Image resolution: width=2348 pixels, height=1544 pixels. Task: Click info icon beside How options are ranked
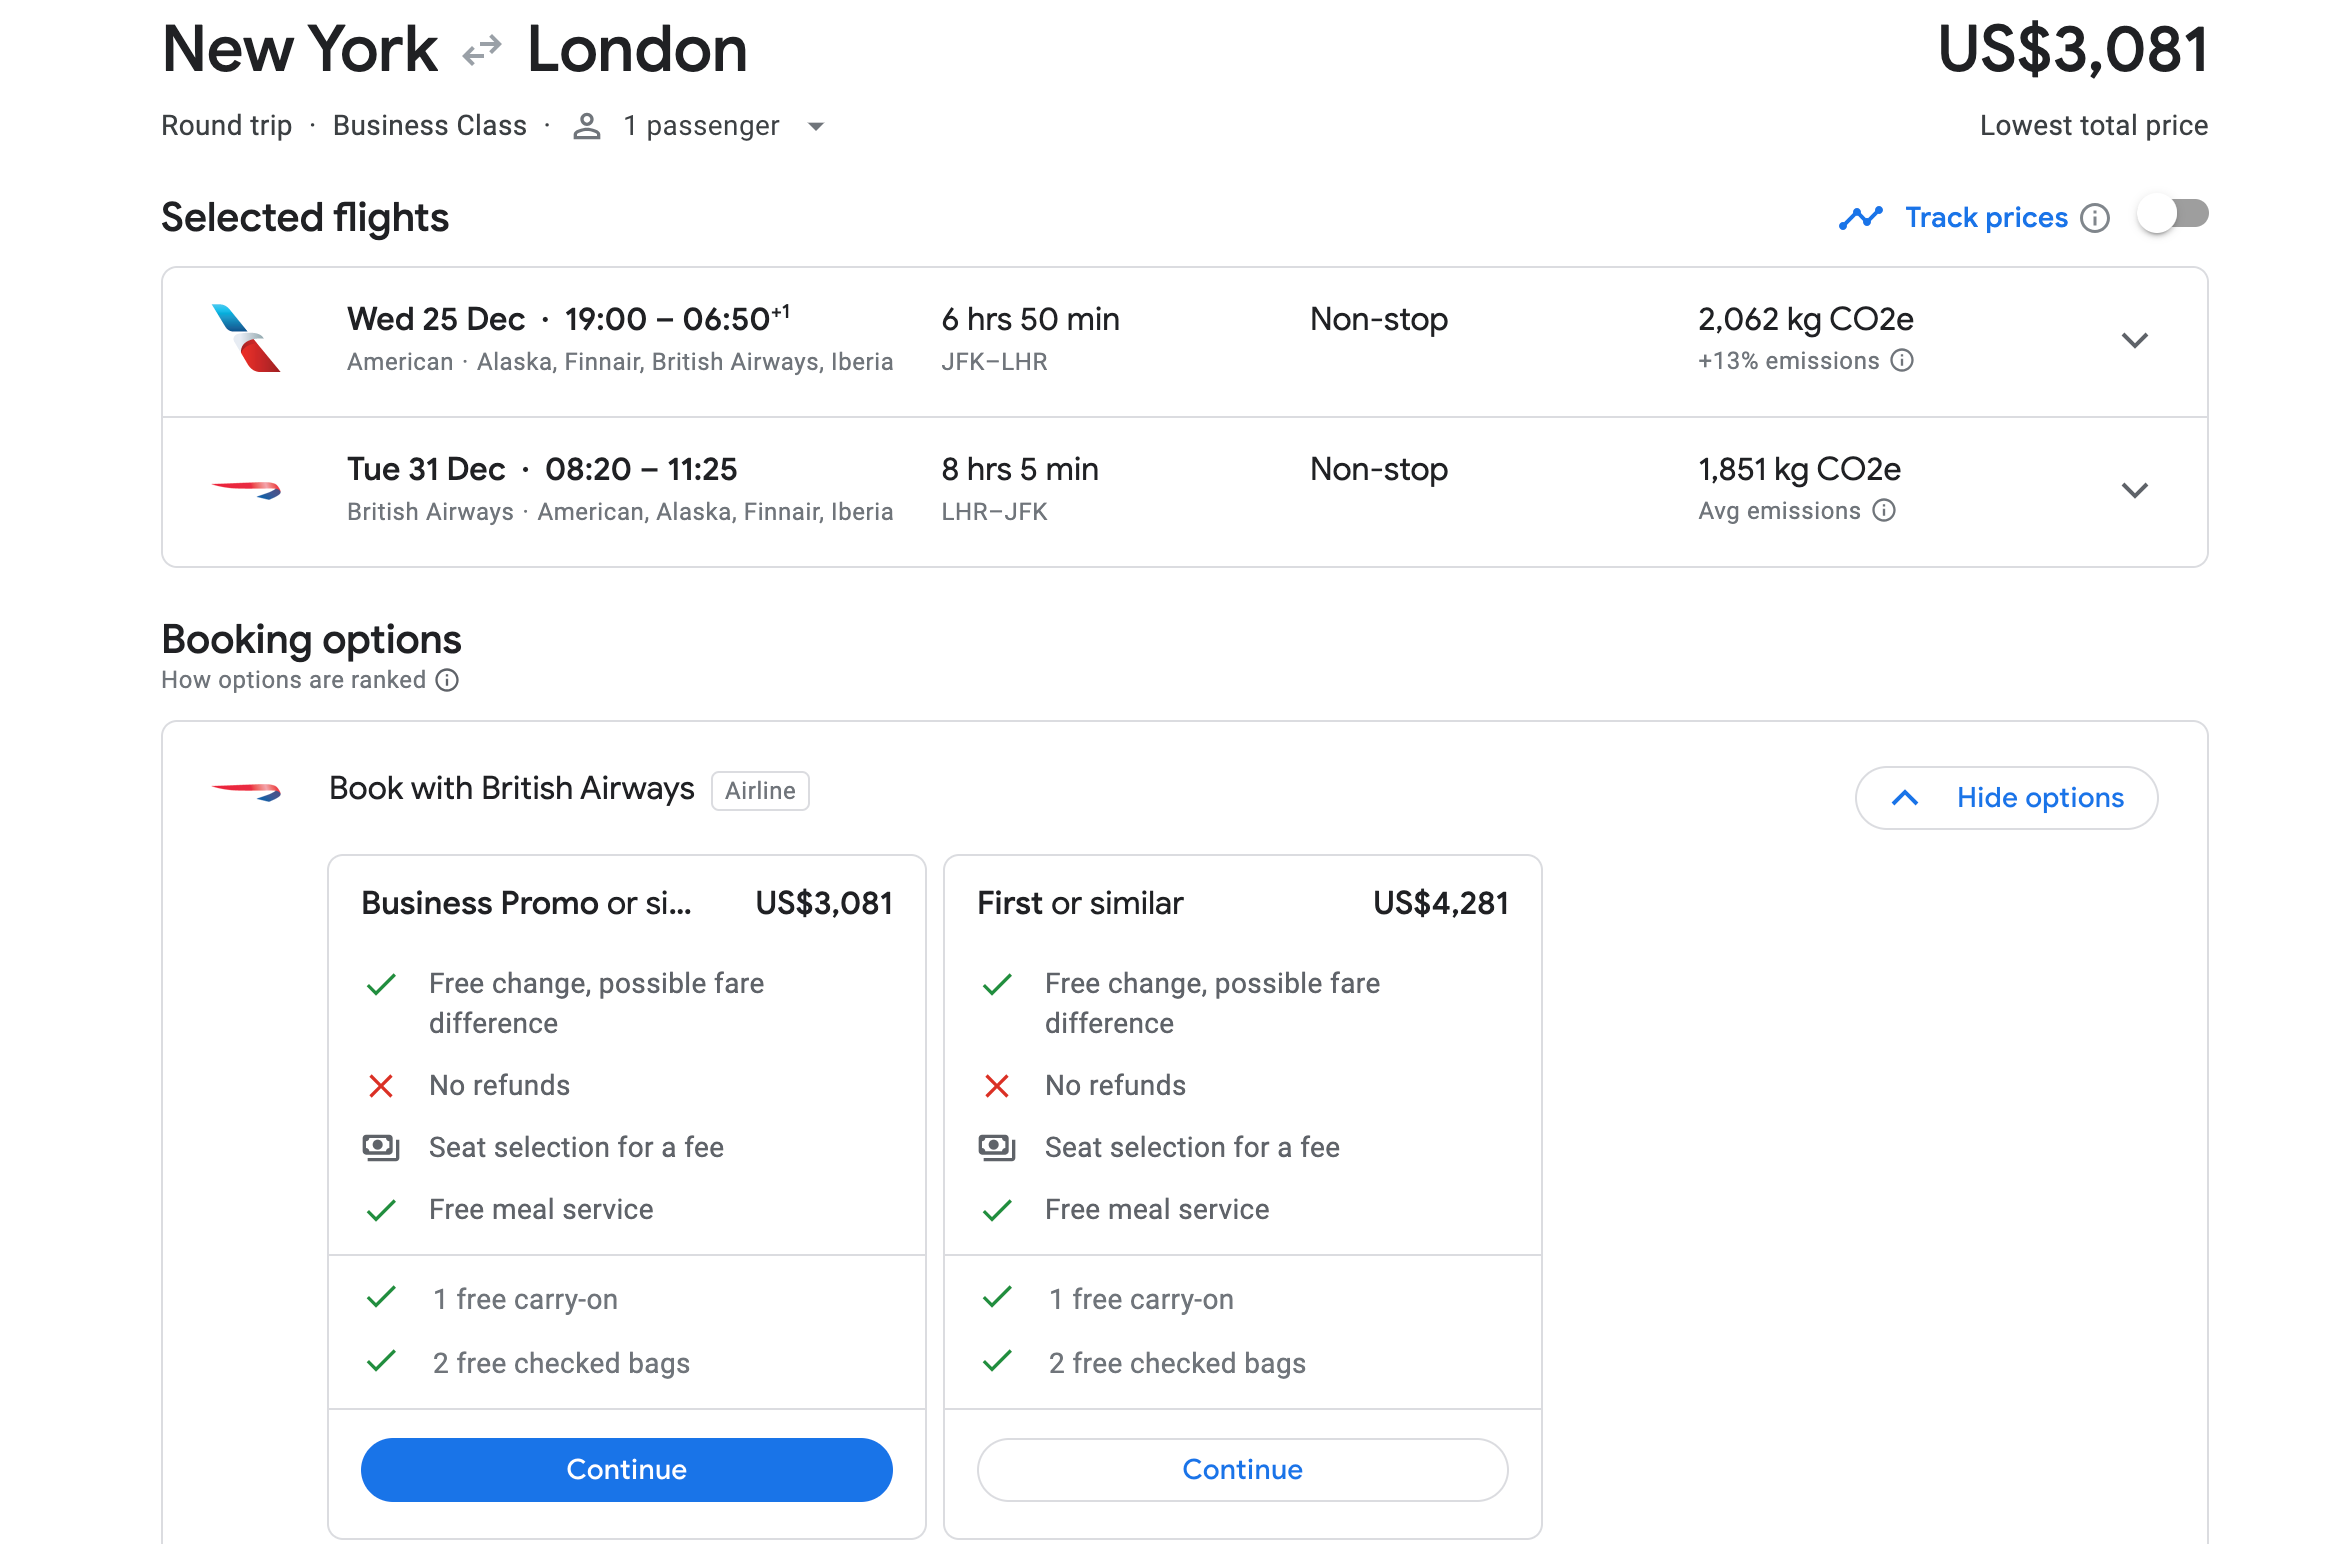pos(448,681)
